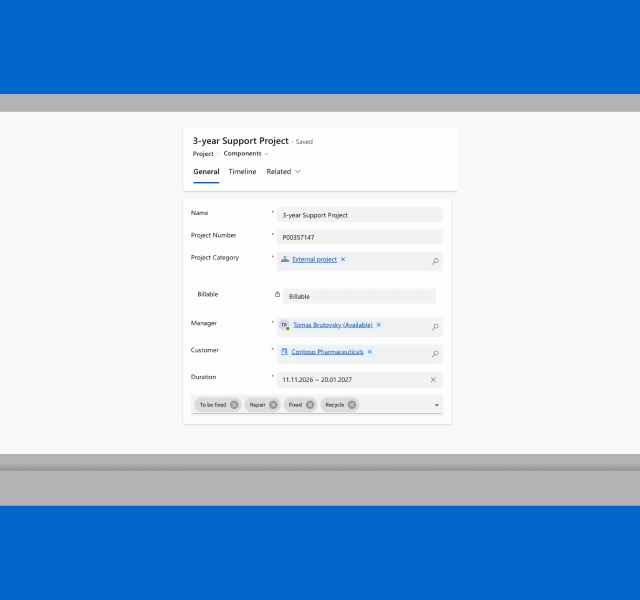
Task: Expand the Related chevron
Action: [298, 172]
